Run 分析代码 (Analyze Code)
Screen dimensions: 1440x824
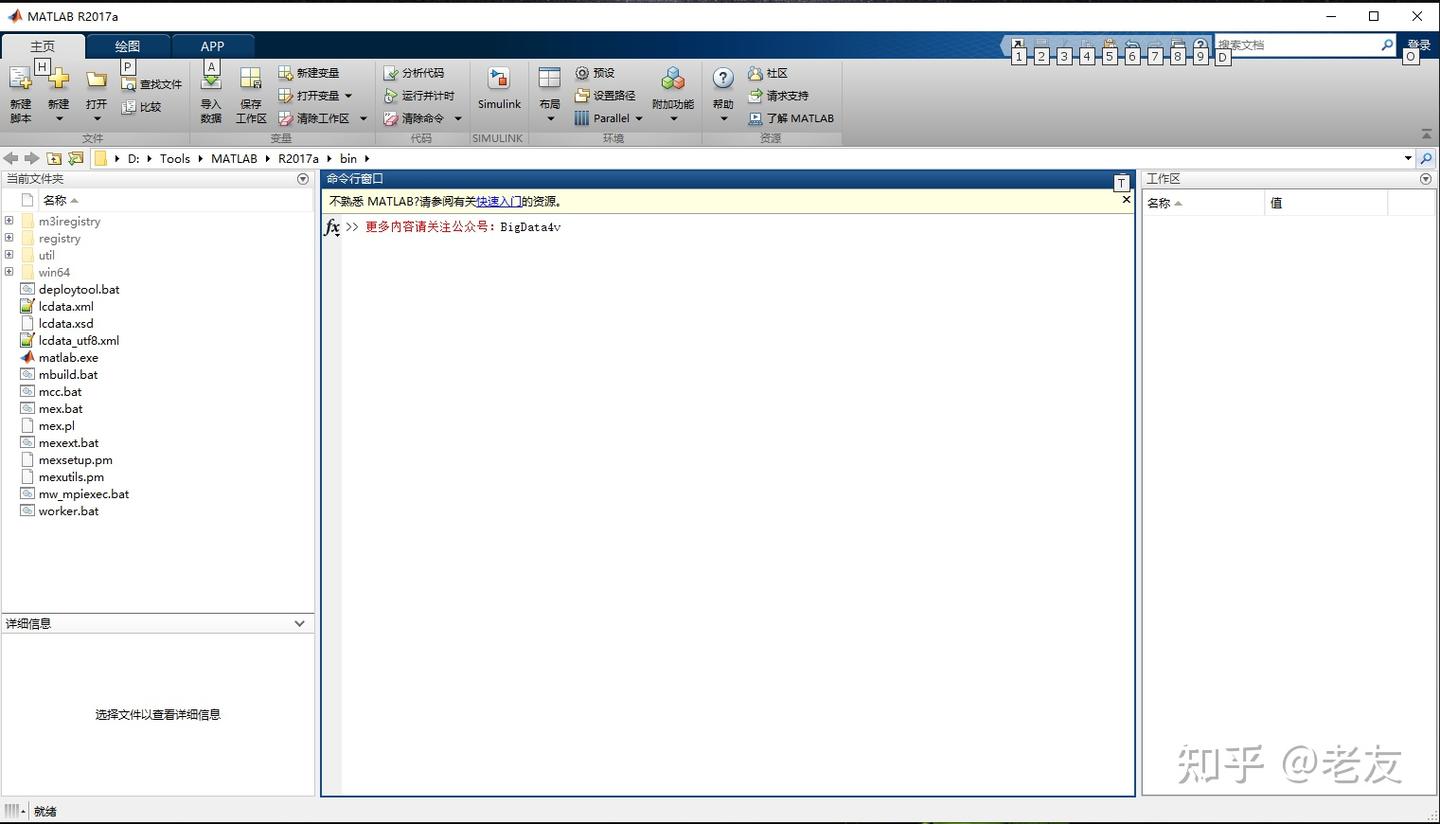[x=413, y=72]
